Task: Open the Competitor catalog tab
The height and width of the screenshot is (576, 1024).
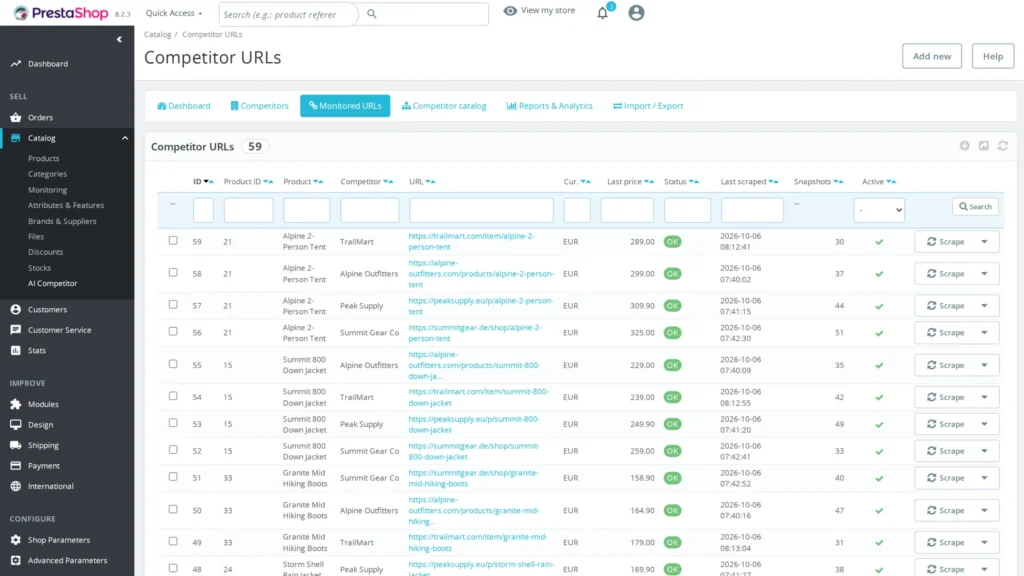Action: (444, 106)
